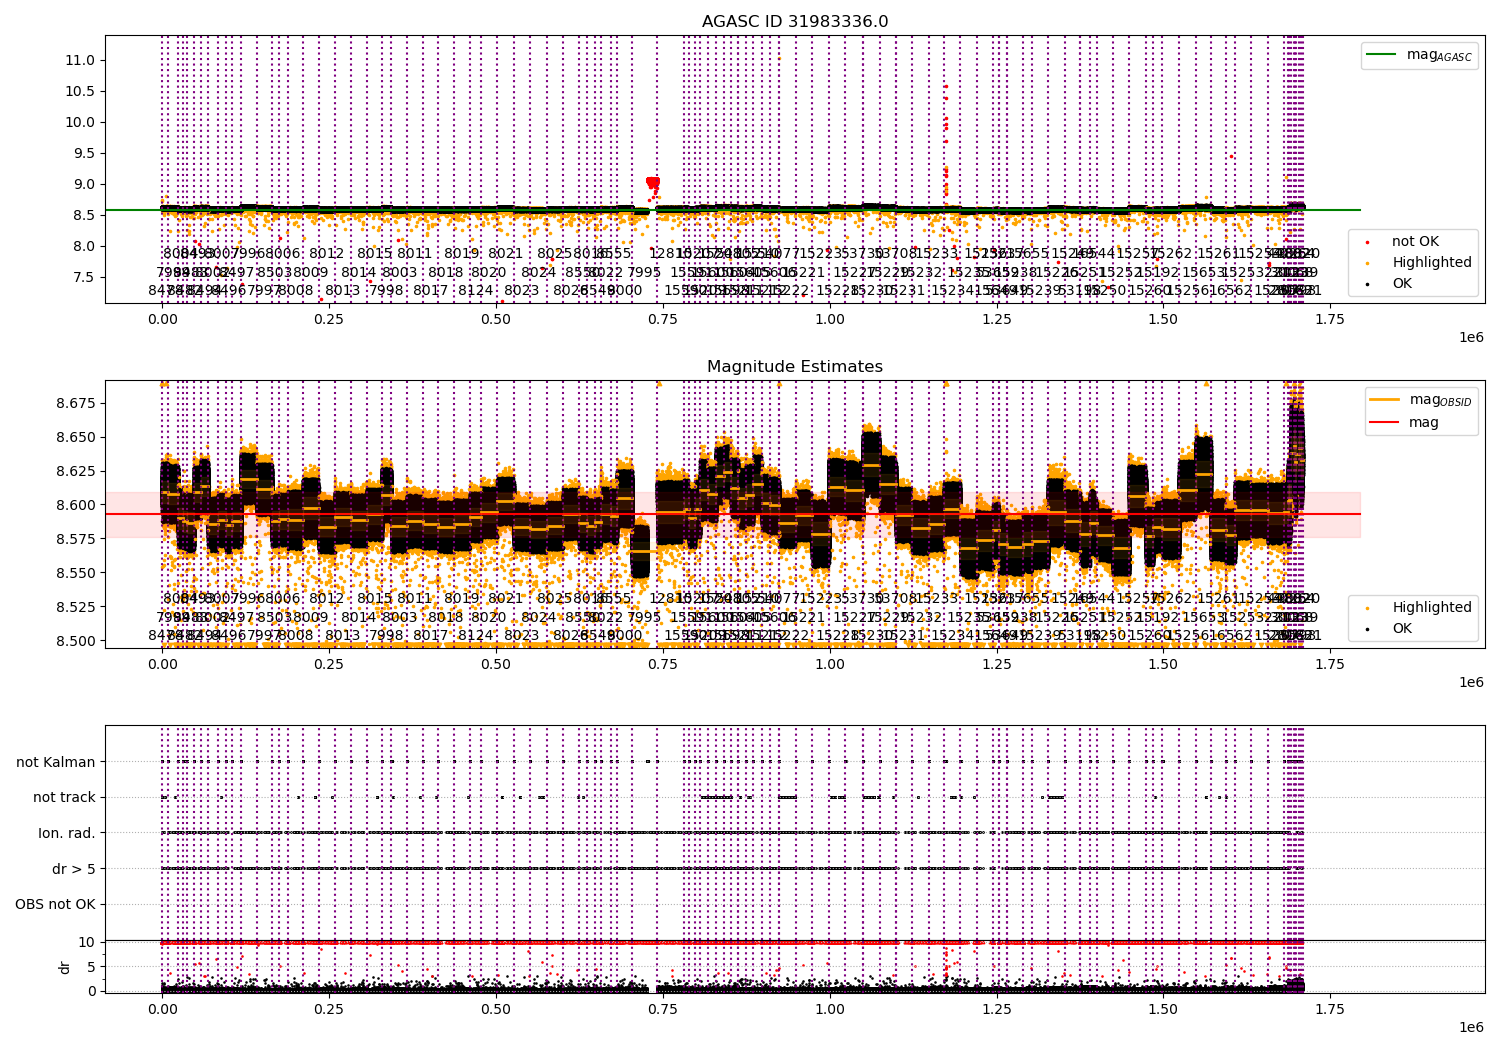Screen dimensions: 1500x1050
Task: Click the 11.0 y-axis tick label
Action: (x=80, y=60)
